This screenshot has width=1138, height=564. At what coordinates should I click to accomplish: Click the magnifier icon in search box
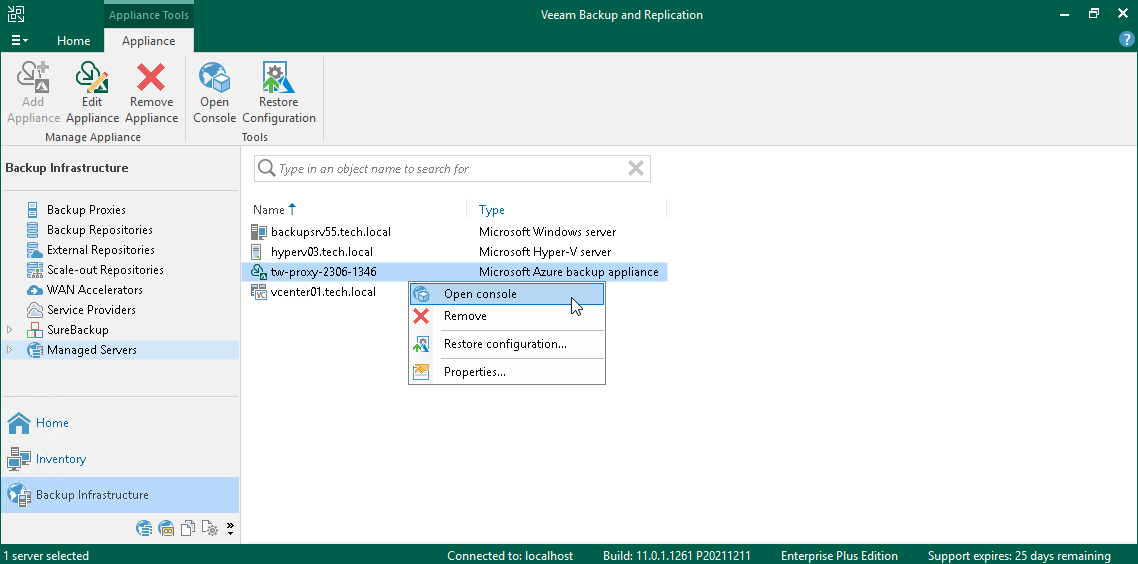pos(266,168)
